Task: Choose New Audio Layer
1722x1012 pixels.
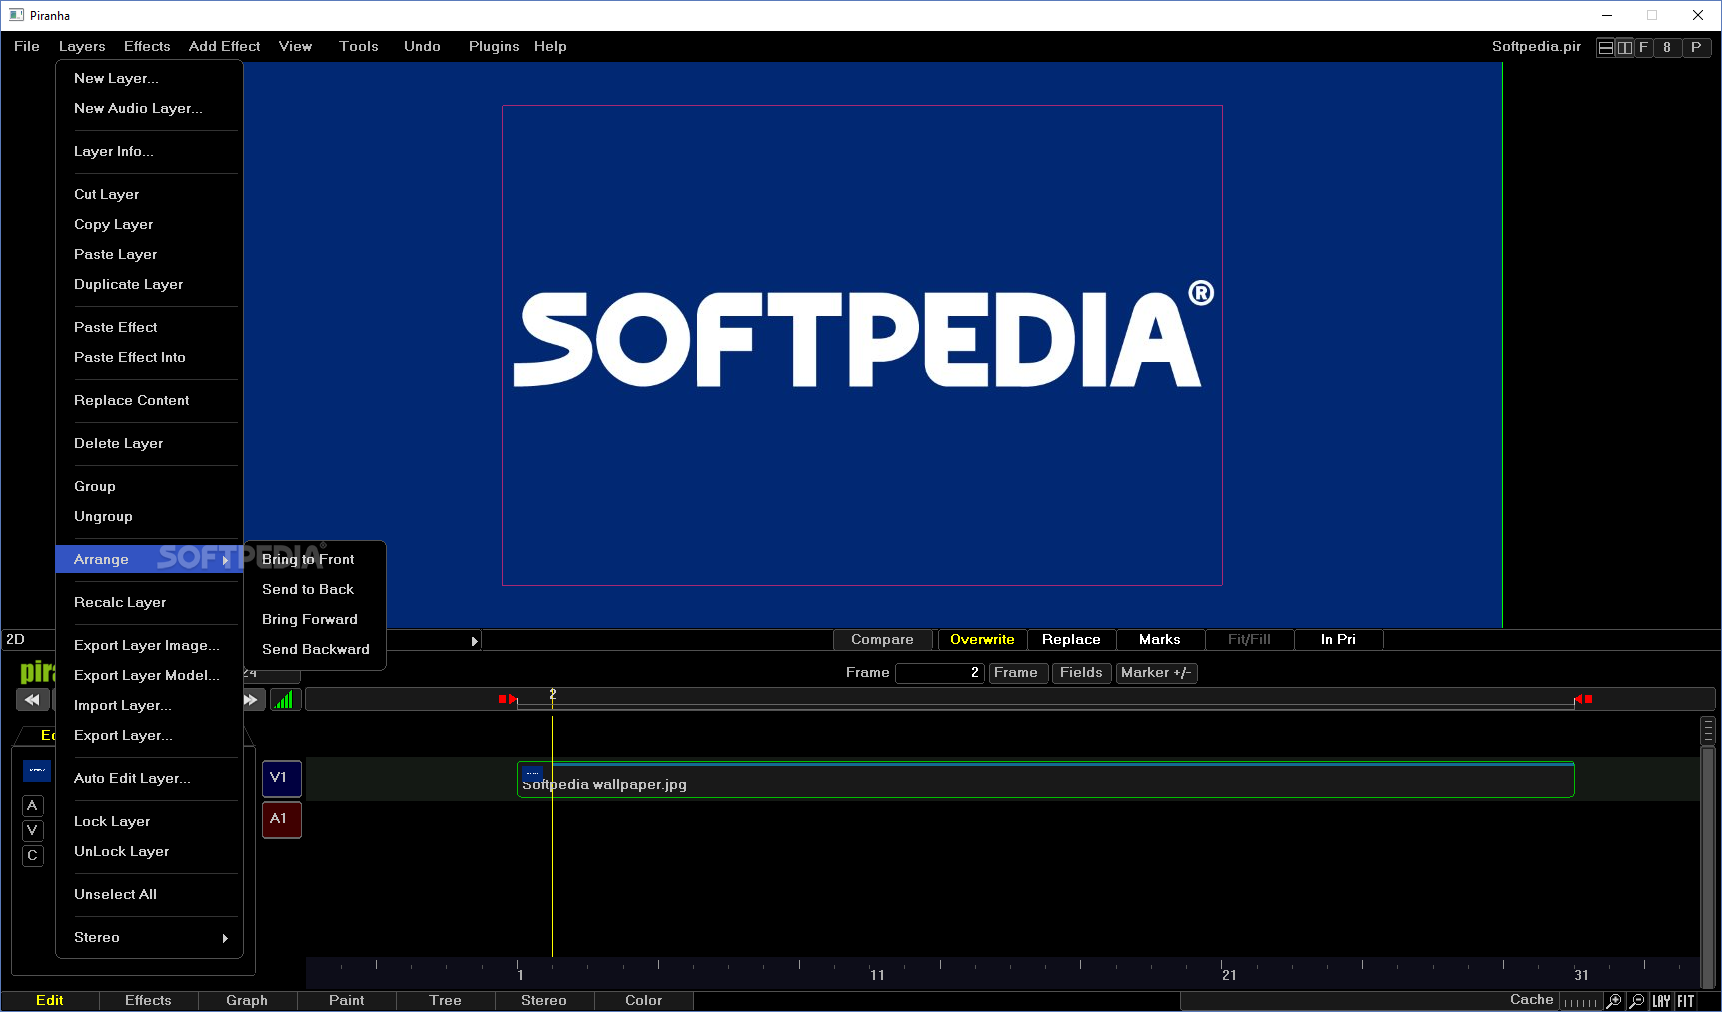Action: tap(149, 109)
